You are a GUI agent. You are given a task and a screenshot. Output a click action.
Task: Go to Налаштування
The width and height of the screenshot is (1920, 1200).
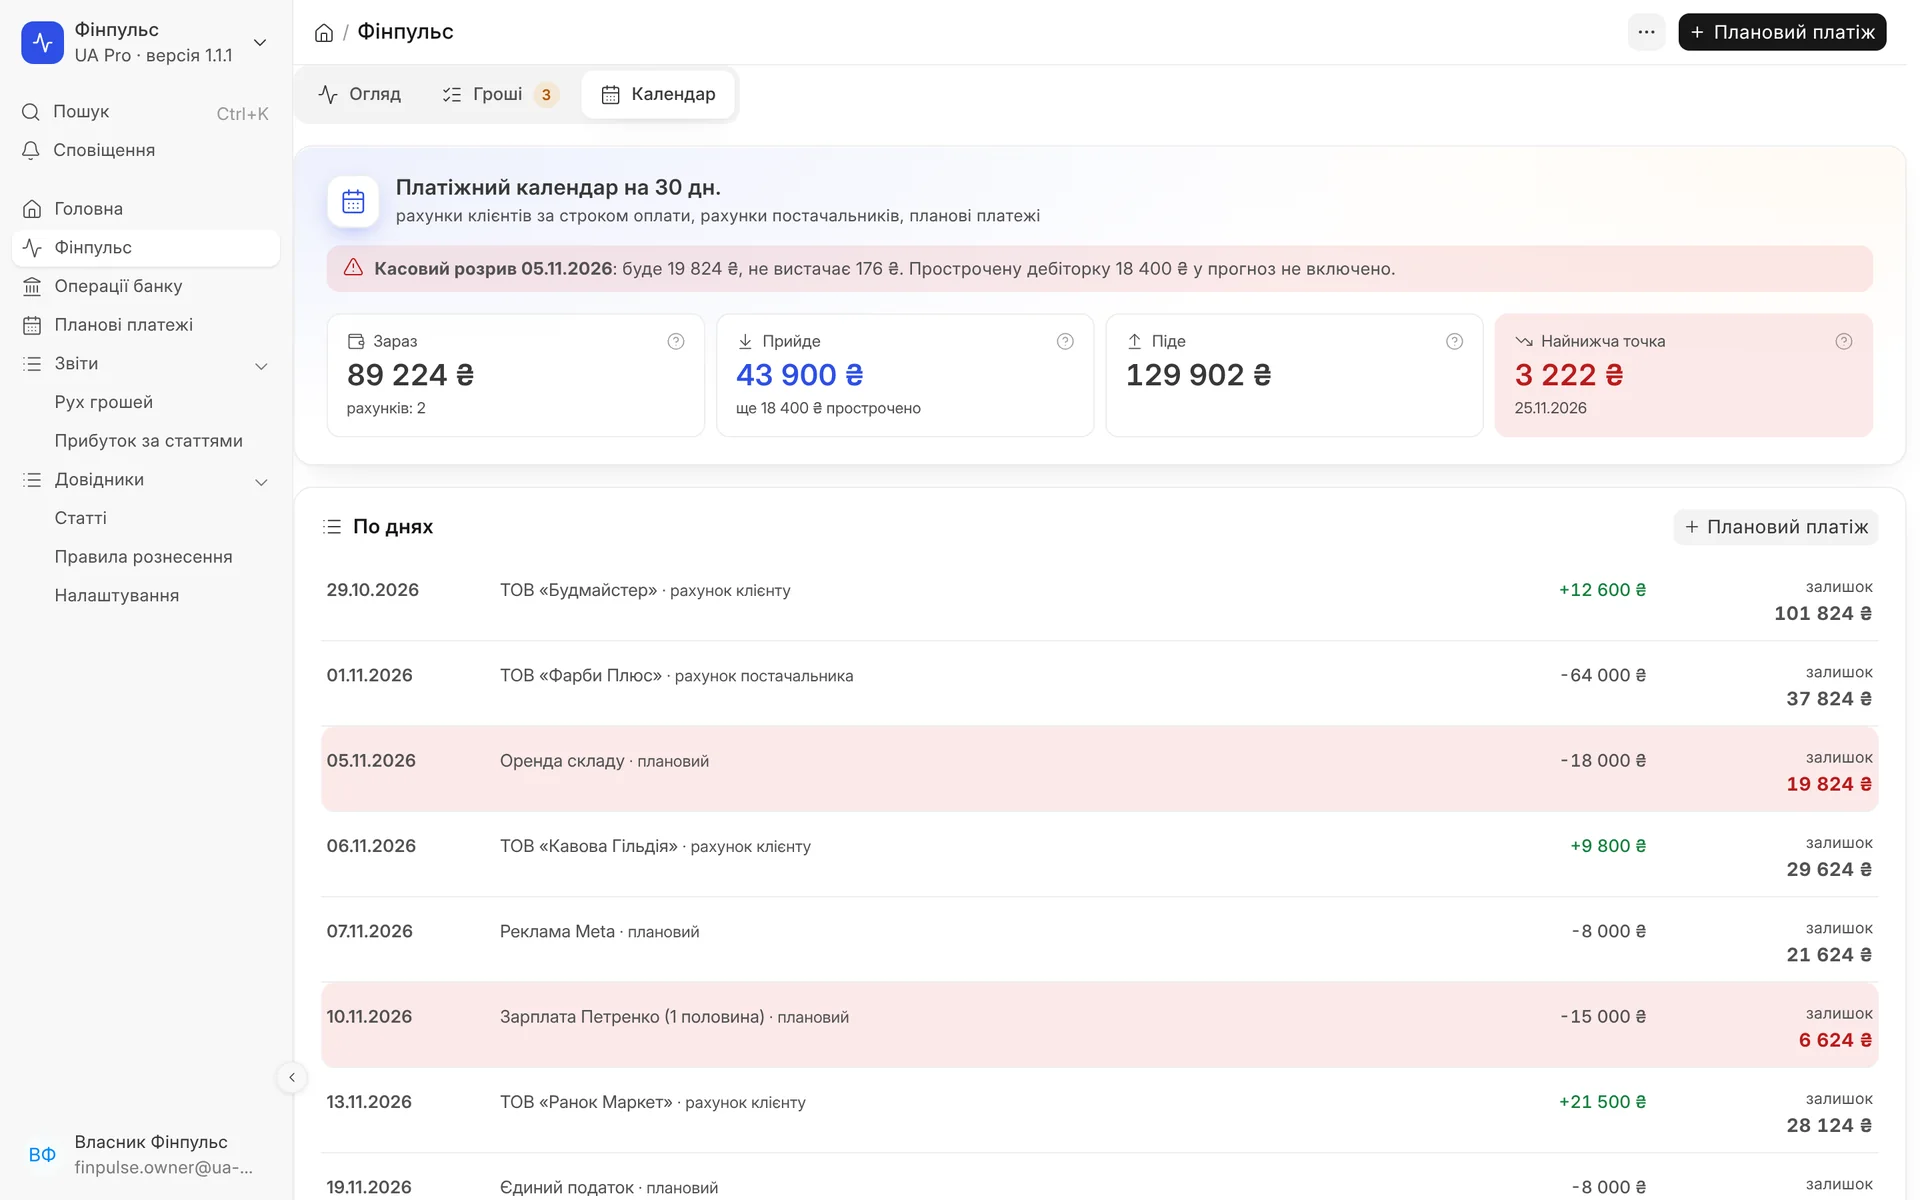pyautogui.click(x=146, y=595)
